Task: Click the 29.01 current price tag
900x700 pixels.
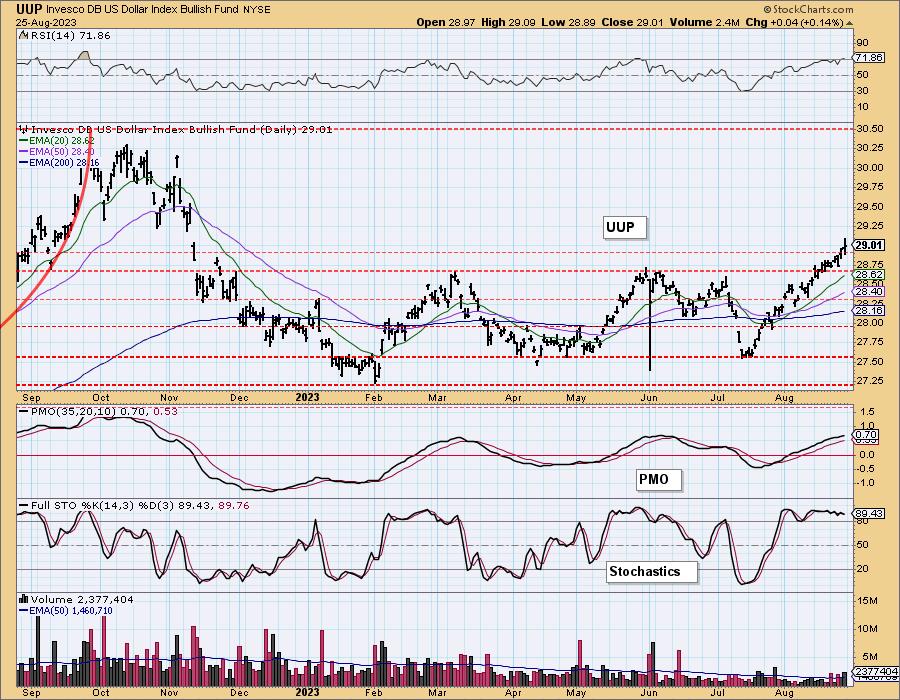Action: point(868,245)
